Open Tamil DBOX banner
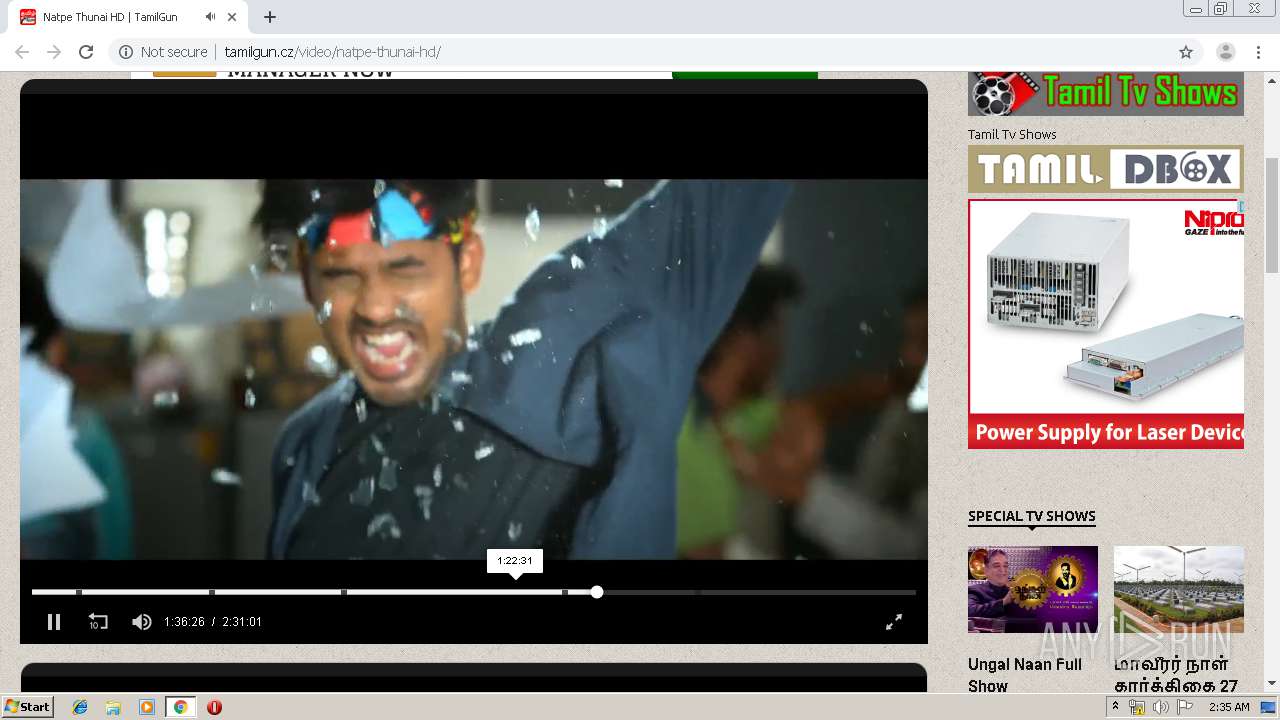Viewport: 1280px width, 720px height. (x=1106, y=169)
